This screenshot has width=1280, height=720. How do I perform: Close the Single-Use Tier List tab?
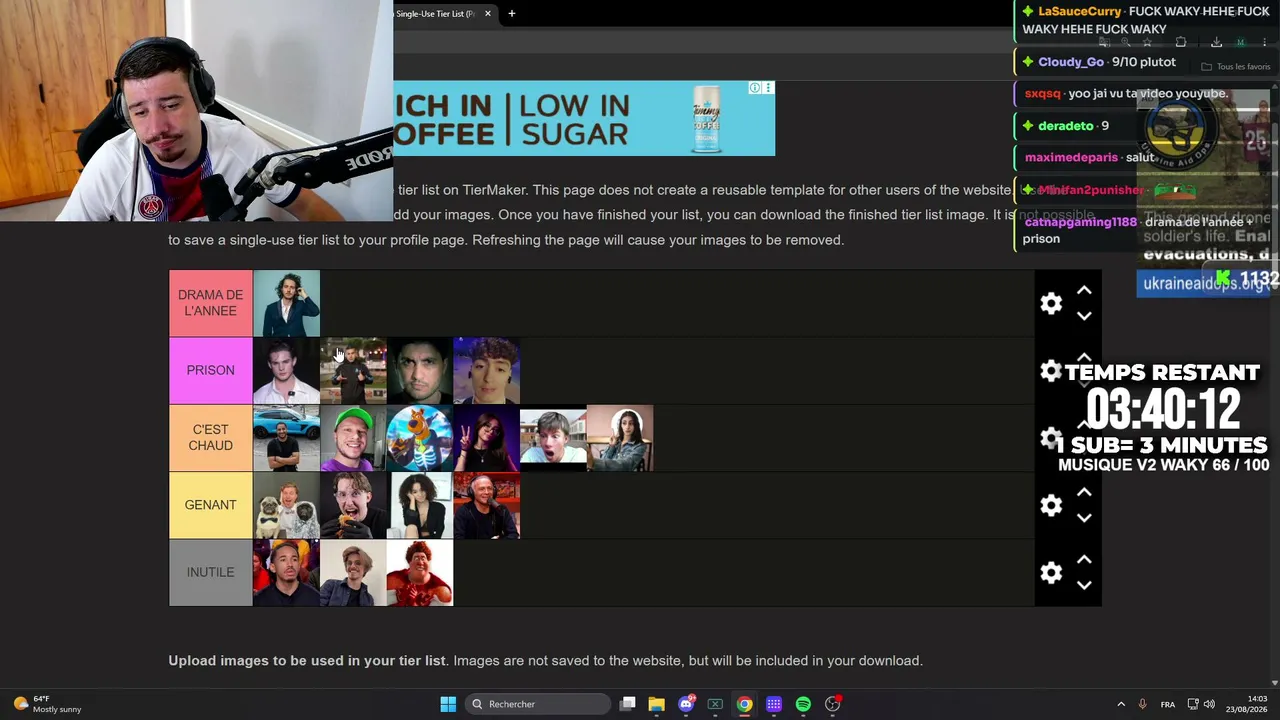click(x=488, y=14)
